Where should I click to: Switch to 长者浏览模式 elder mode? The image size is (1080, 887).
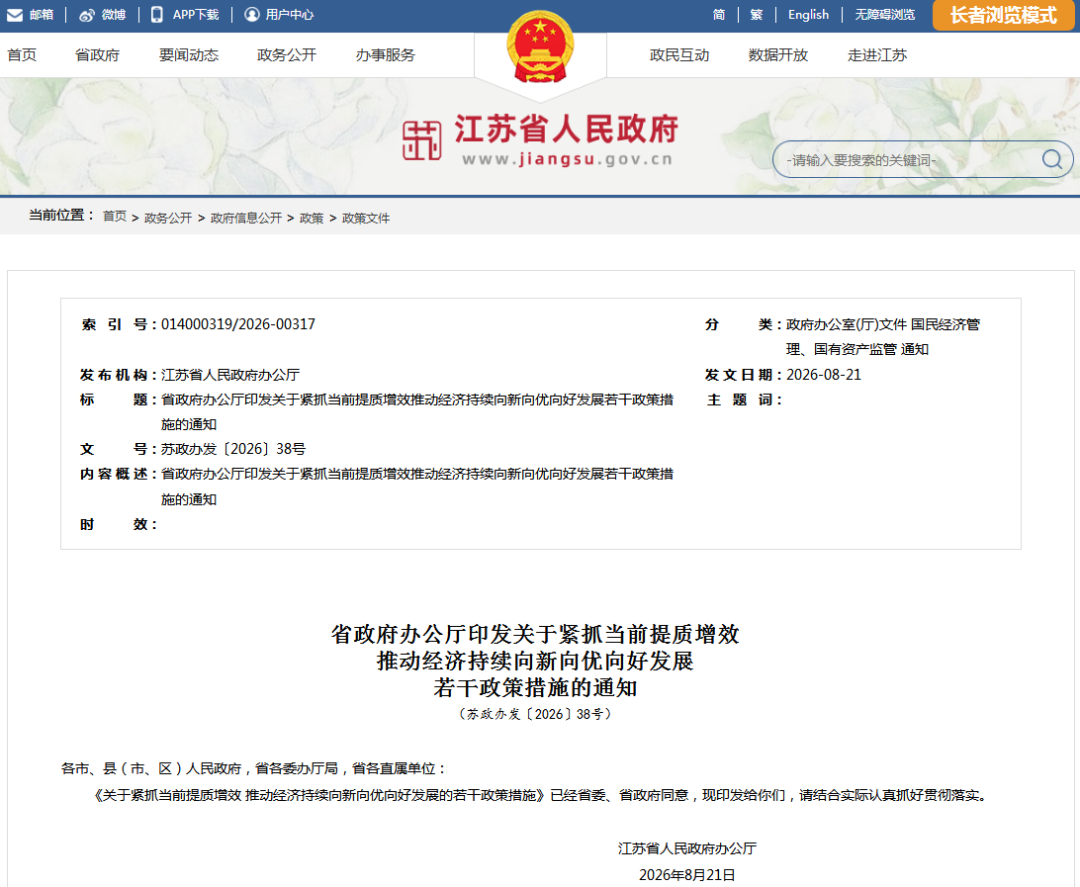point(1003,15)
